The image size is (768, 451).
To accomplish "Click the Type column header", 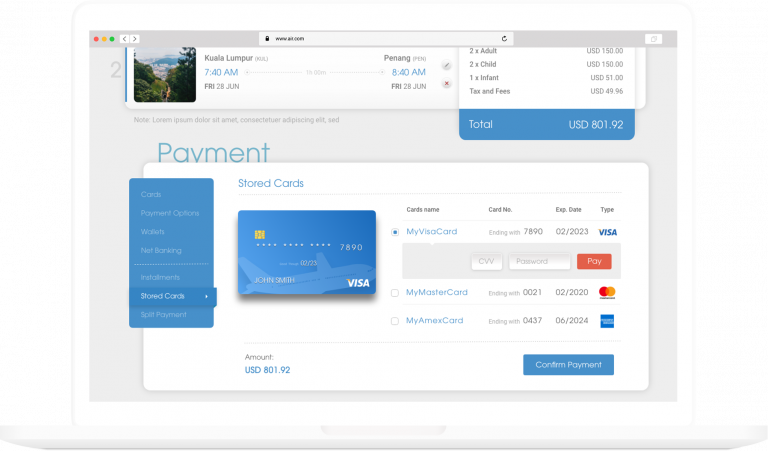I will pyautogui.click(x=607, y=210).
